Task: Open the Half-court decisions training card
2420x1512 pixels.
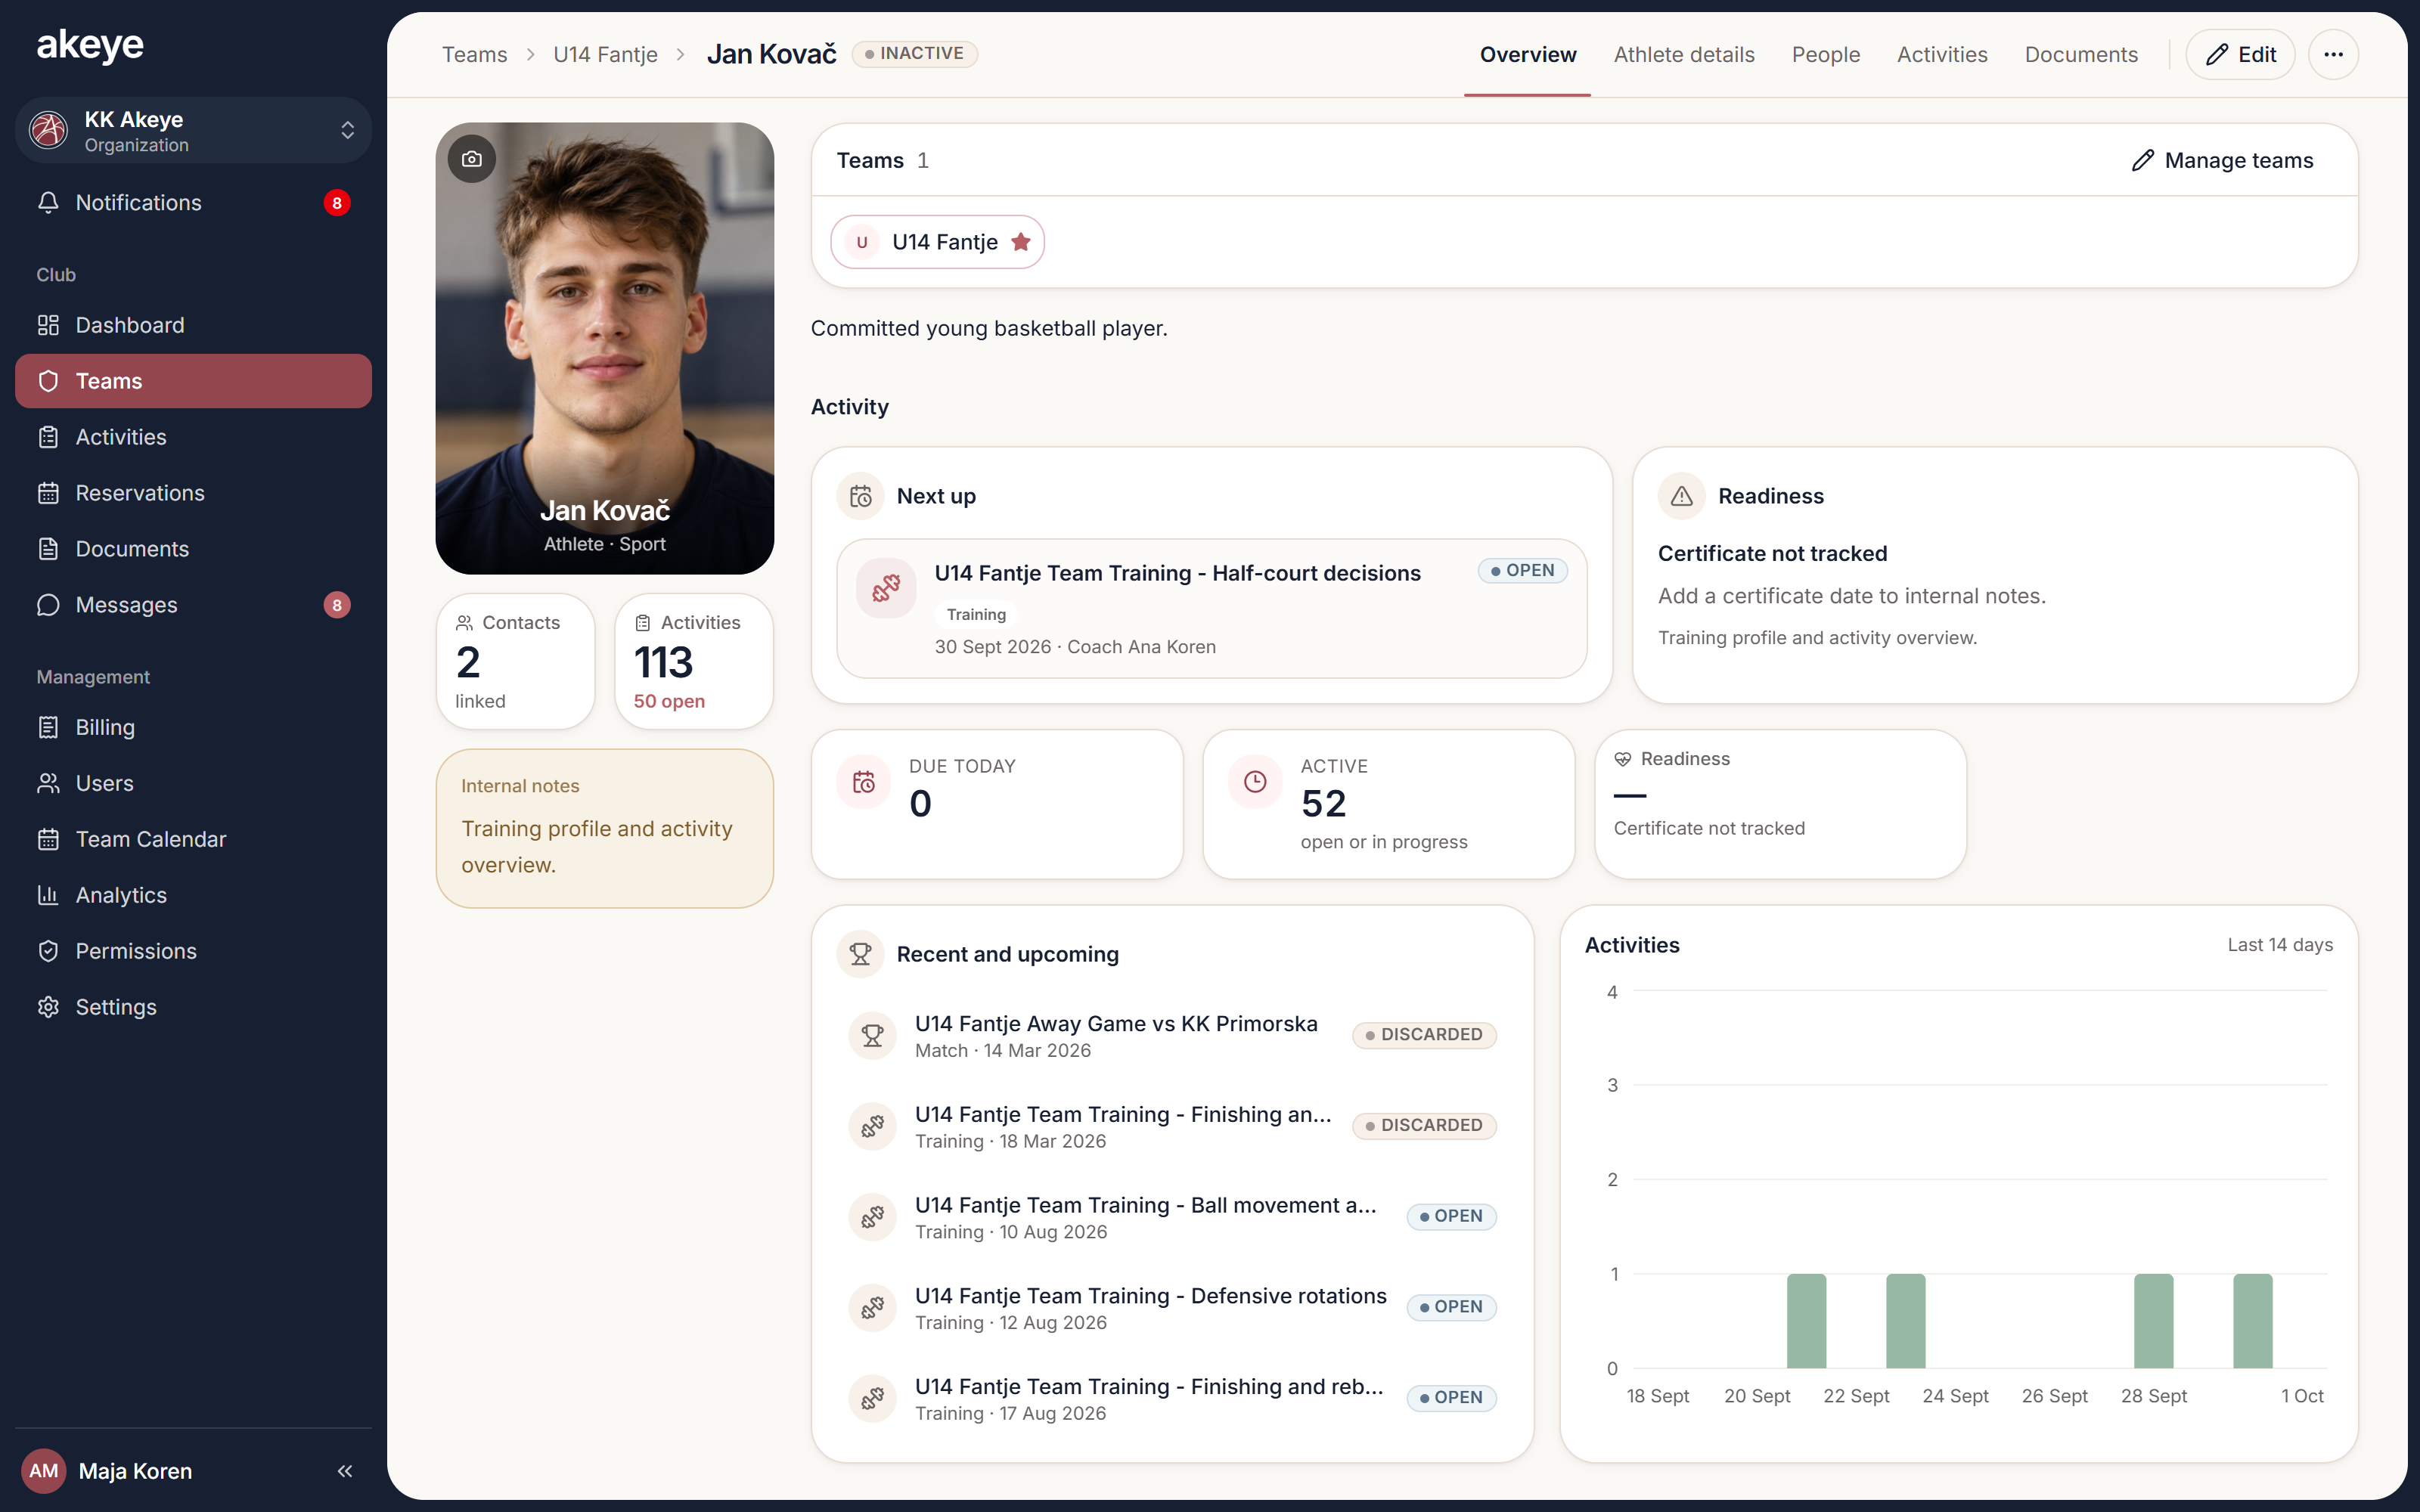Action: [x=1211, y=609]
